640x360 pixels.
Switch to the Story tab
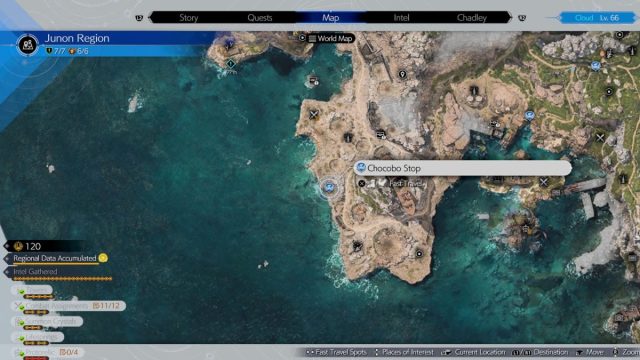click(189, 18)
